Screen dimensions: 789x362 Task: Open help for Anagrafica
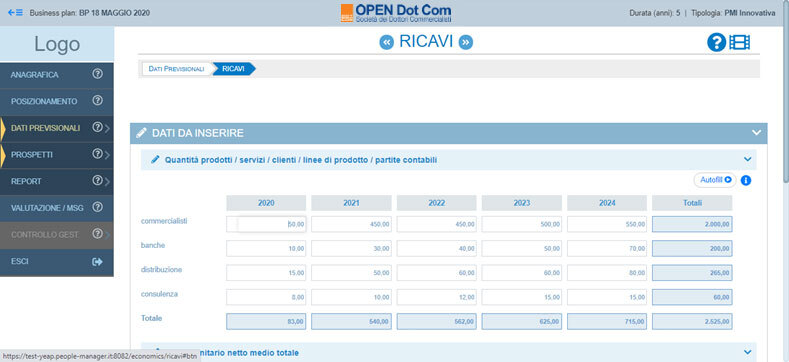(x=98, y=74)
